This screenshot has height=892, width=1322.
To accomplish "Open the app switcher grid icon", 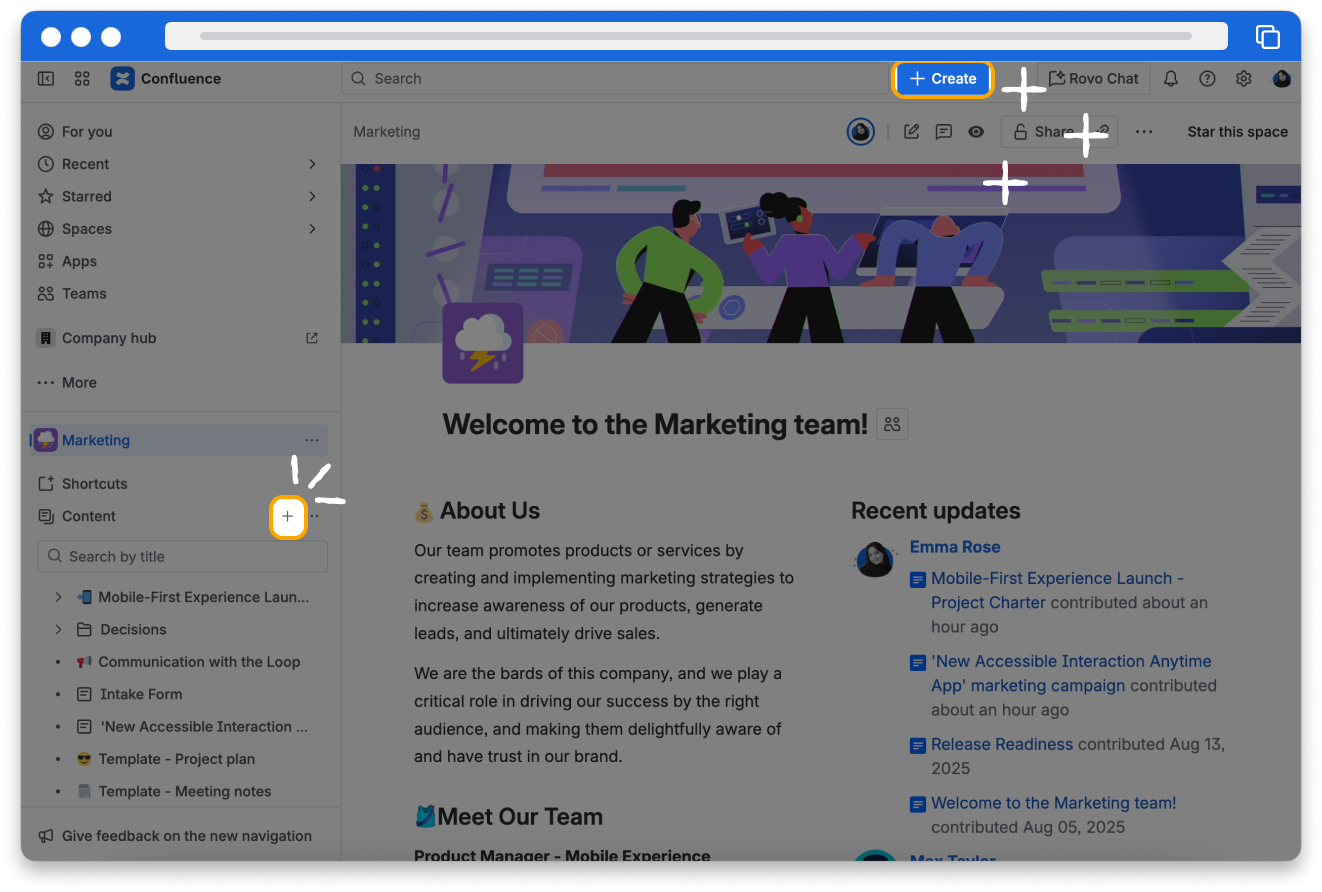I will (82, 79).
